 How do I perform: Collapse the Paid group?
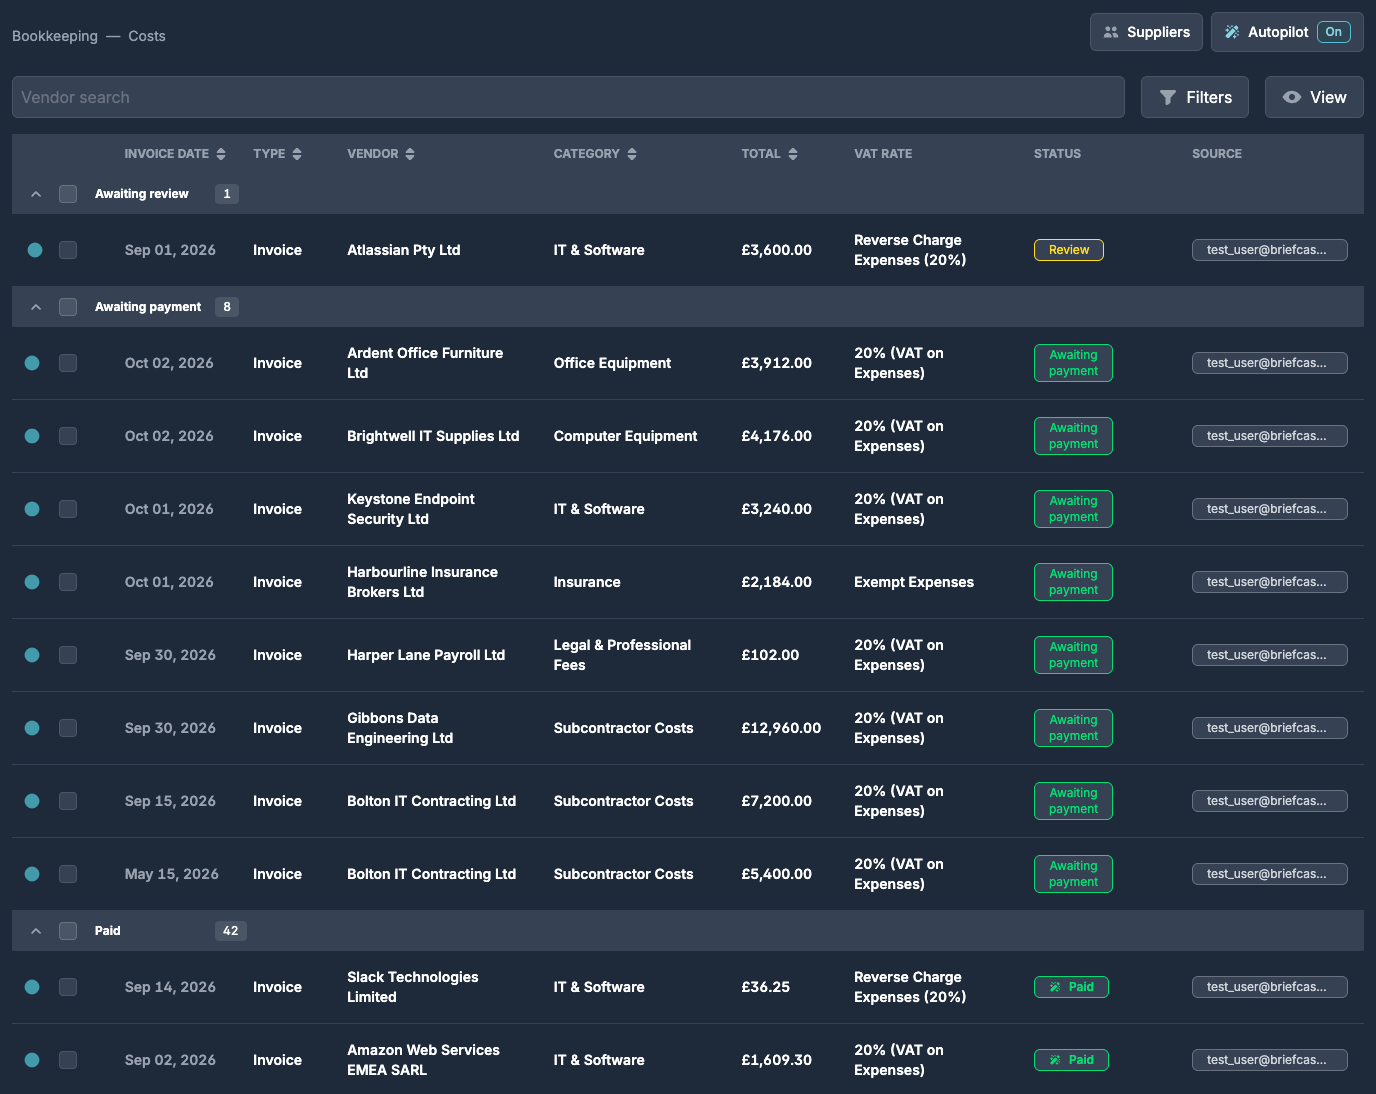[36, 931]
